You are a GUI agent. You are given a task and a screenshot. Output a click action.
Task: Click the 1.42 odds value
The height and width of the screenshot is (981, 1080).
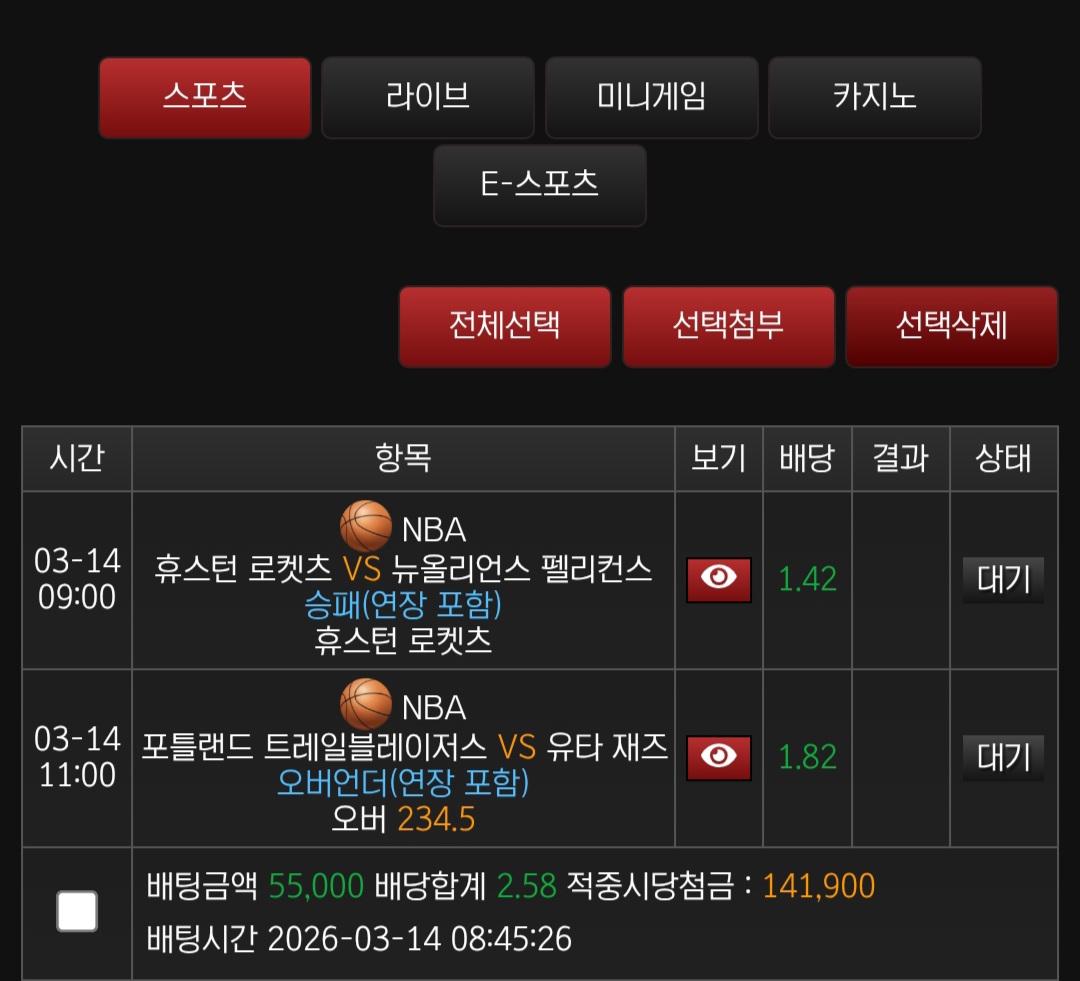point(807,579)
